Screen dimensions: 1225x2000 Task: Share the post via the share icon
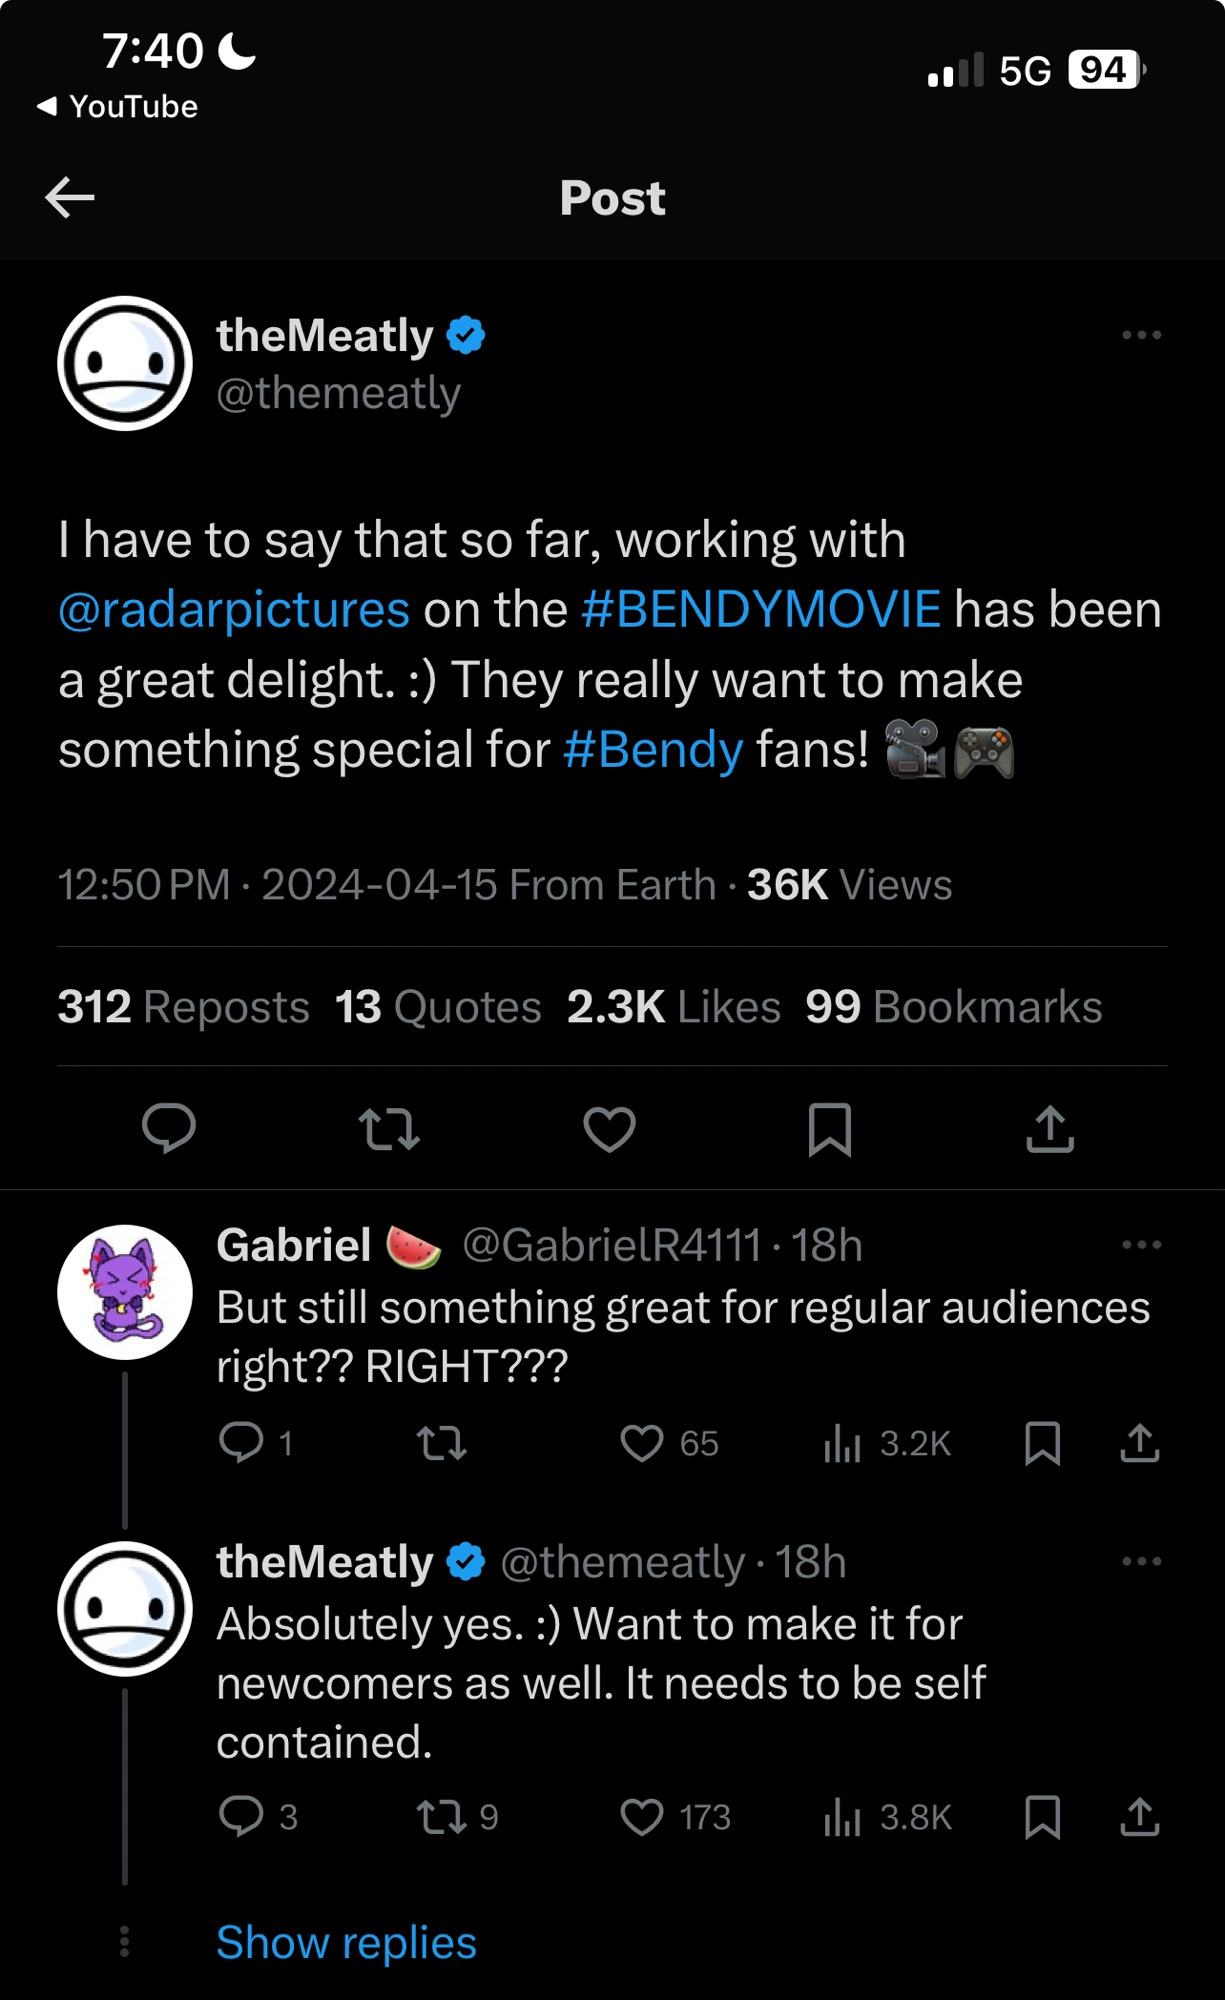point(1049,1129)
